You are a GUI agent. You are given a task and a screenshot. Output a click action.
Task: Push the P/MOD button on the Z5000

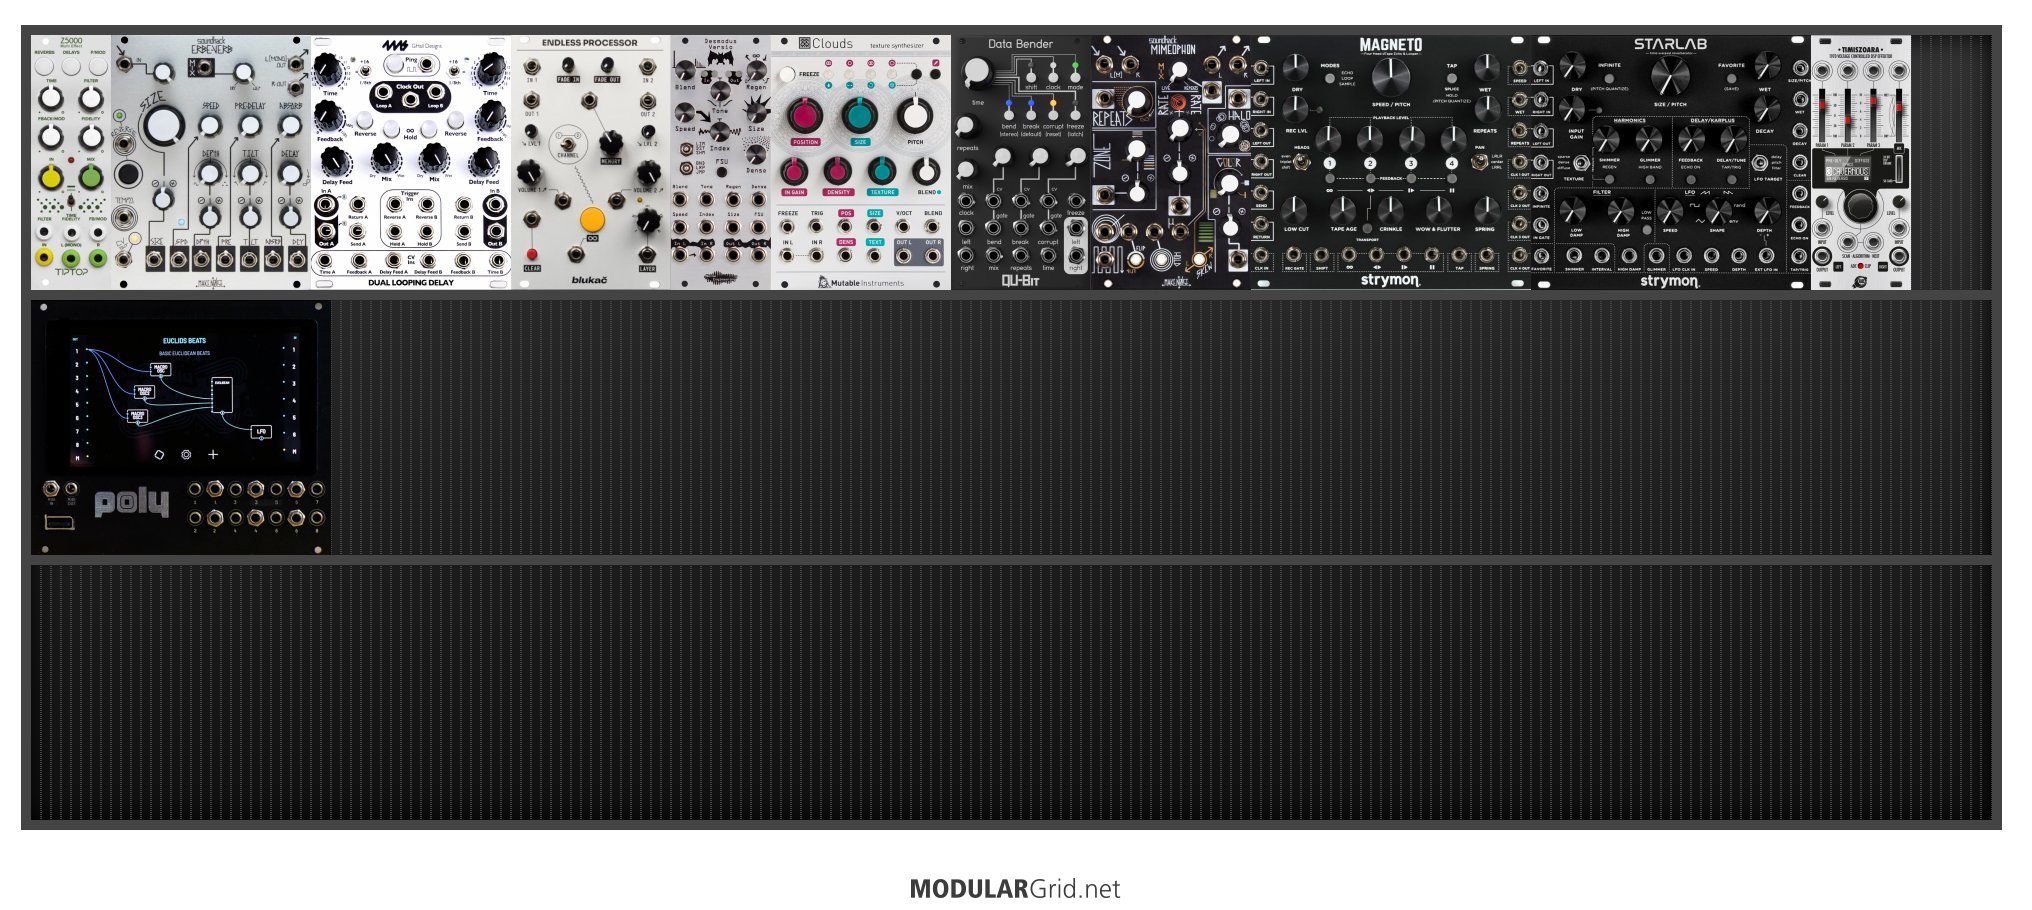pyautogui.click(x=97, y=66)
